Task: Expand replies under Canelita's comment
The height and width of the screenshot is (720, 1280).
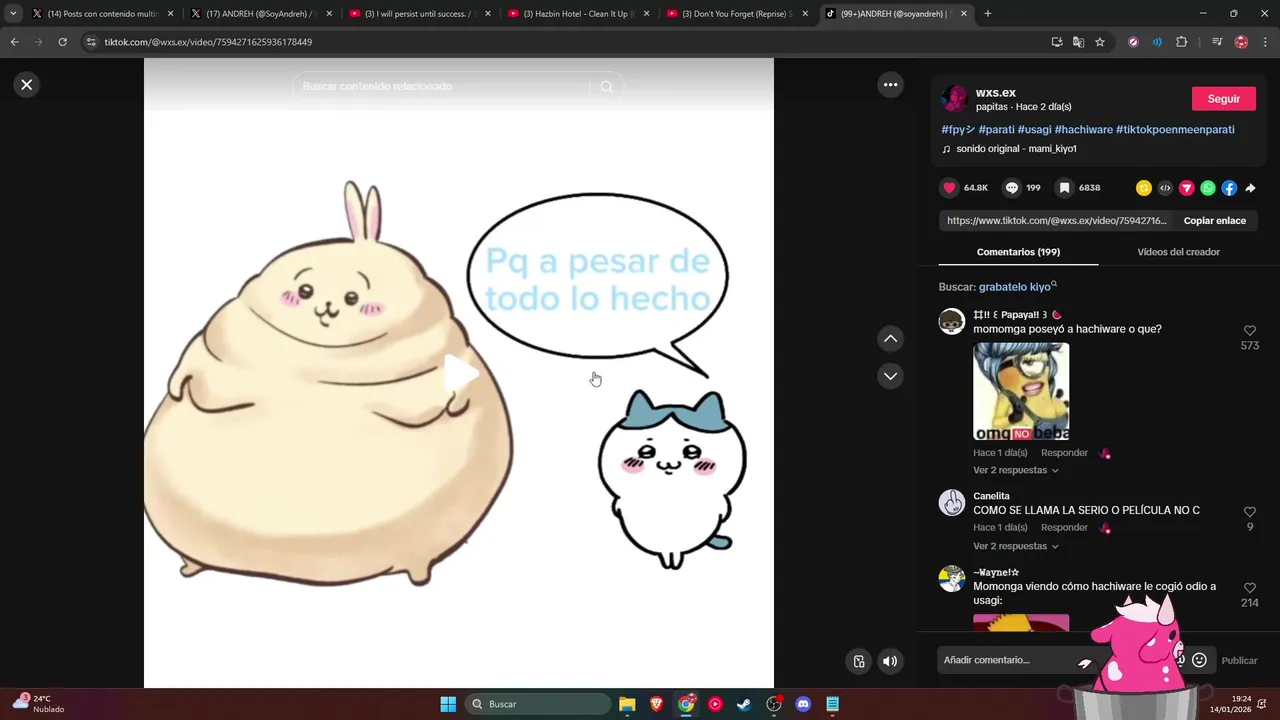Action: 1015,546
